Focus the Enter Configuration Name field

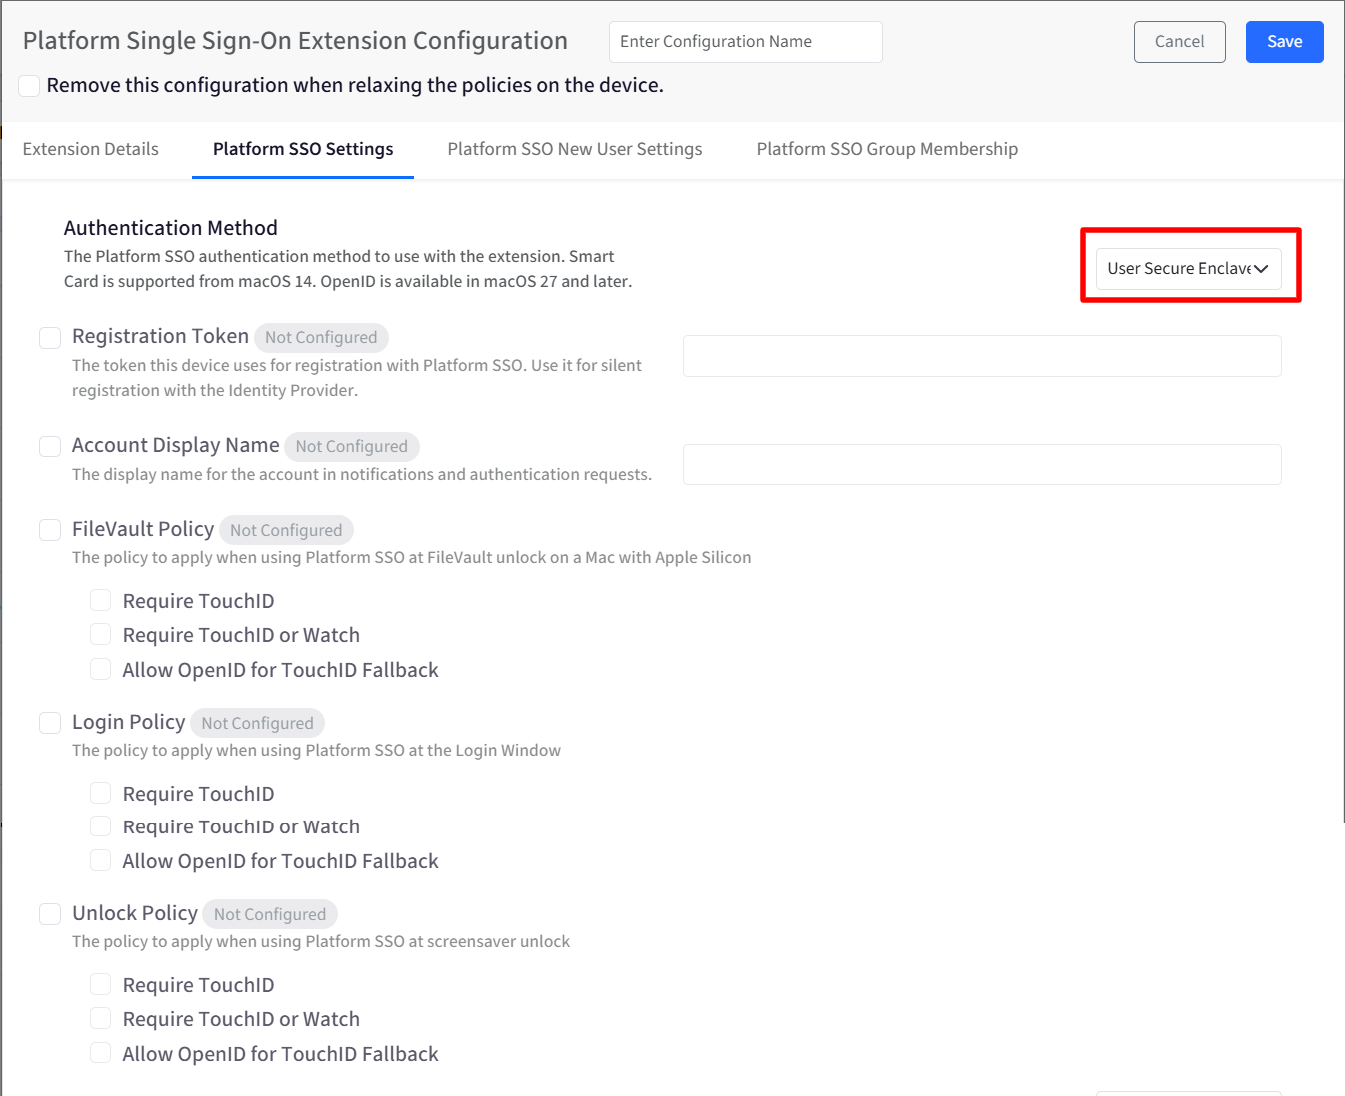coord(746,42)
